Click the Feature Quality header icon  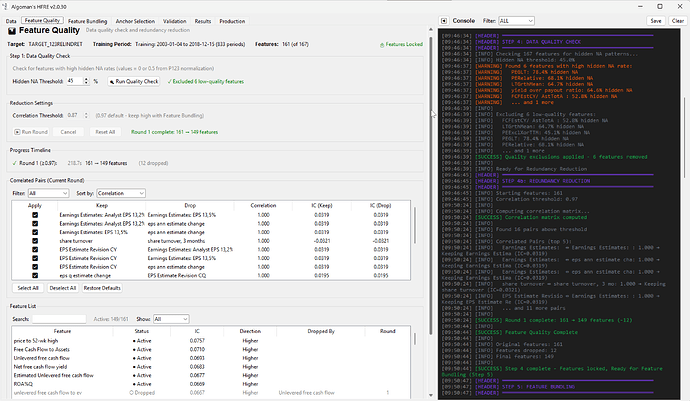pos(12,31)
